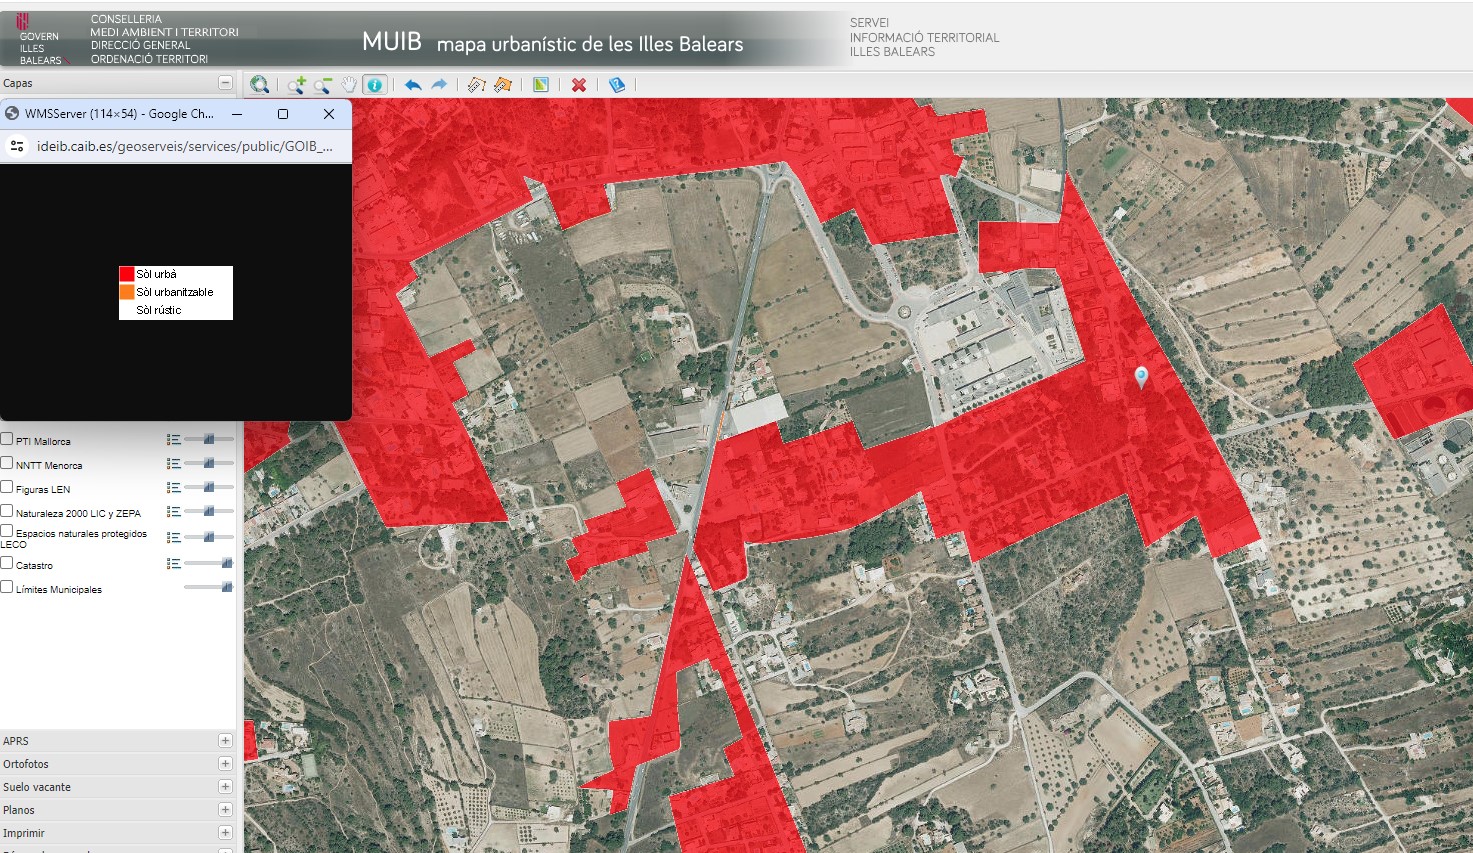The width and height of the screenshot is (1473, 853).
Task: Click the green map overview icon
Action: point(541,85)
